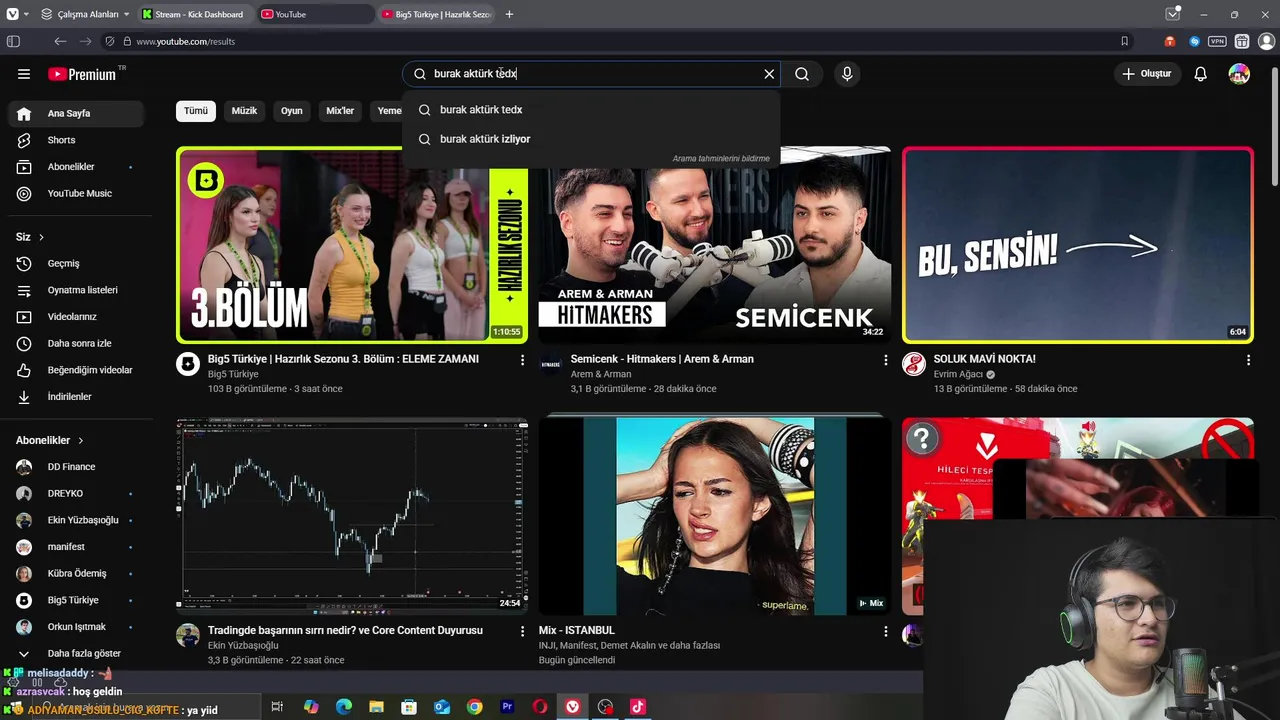Select the Tümü filter chip
Screen dimensions: 1280x720
(x=196, y=111)
